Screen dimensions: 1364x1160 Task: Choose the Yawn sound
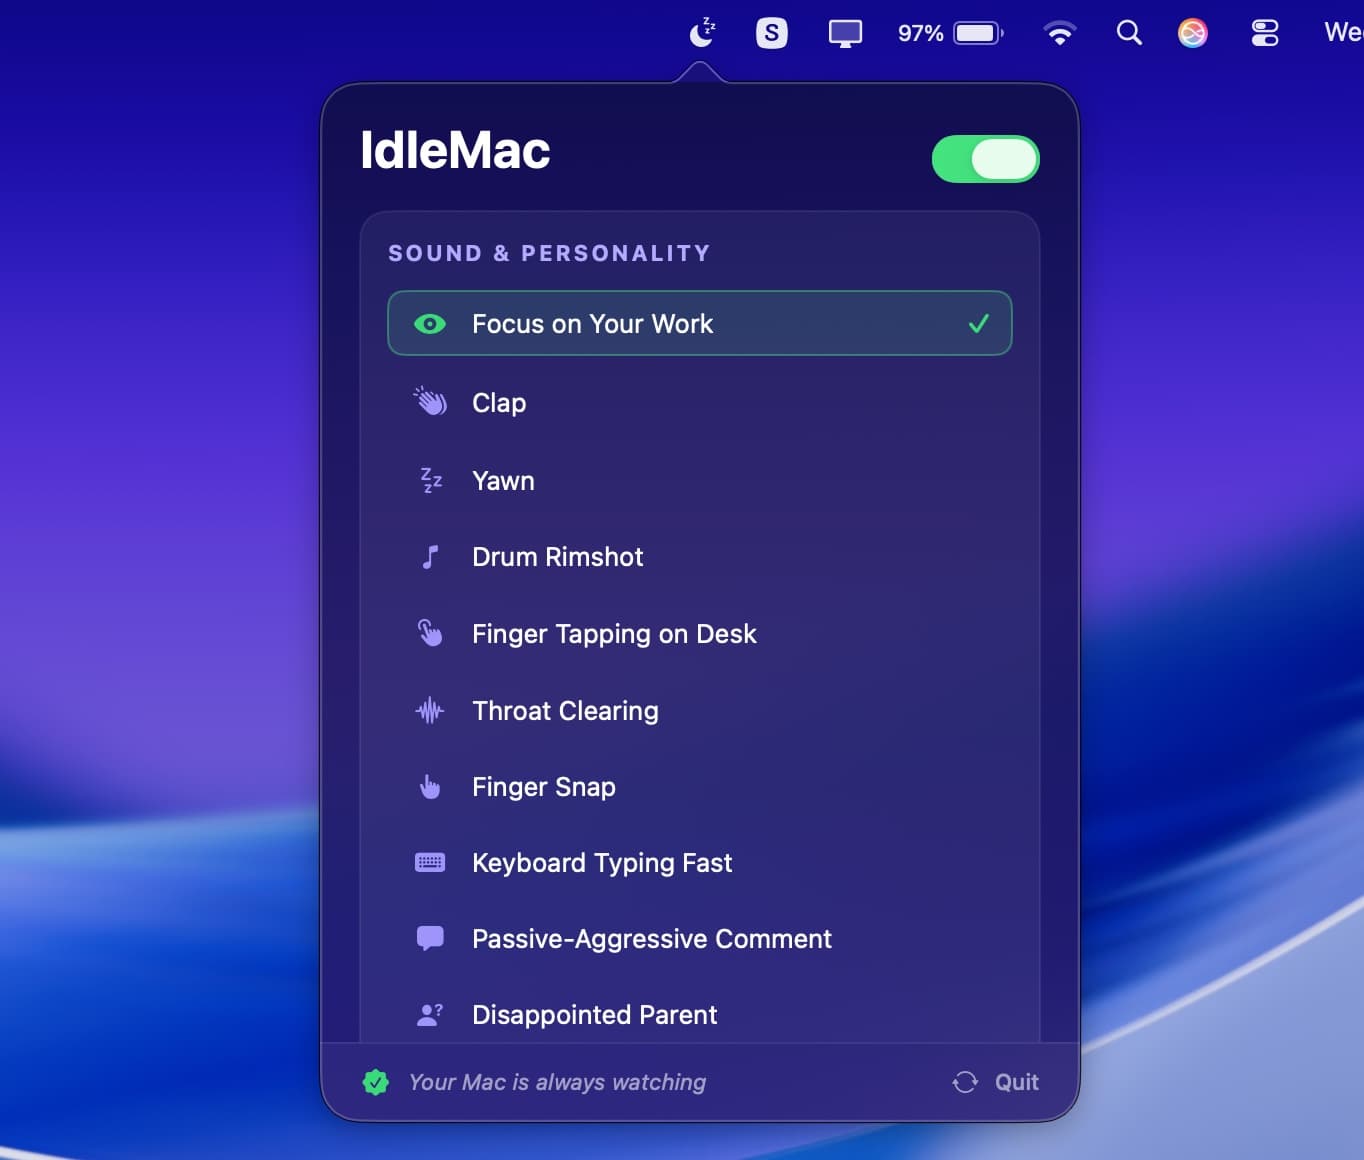[700, 480]
